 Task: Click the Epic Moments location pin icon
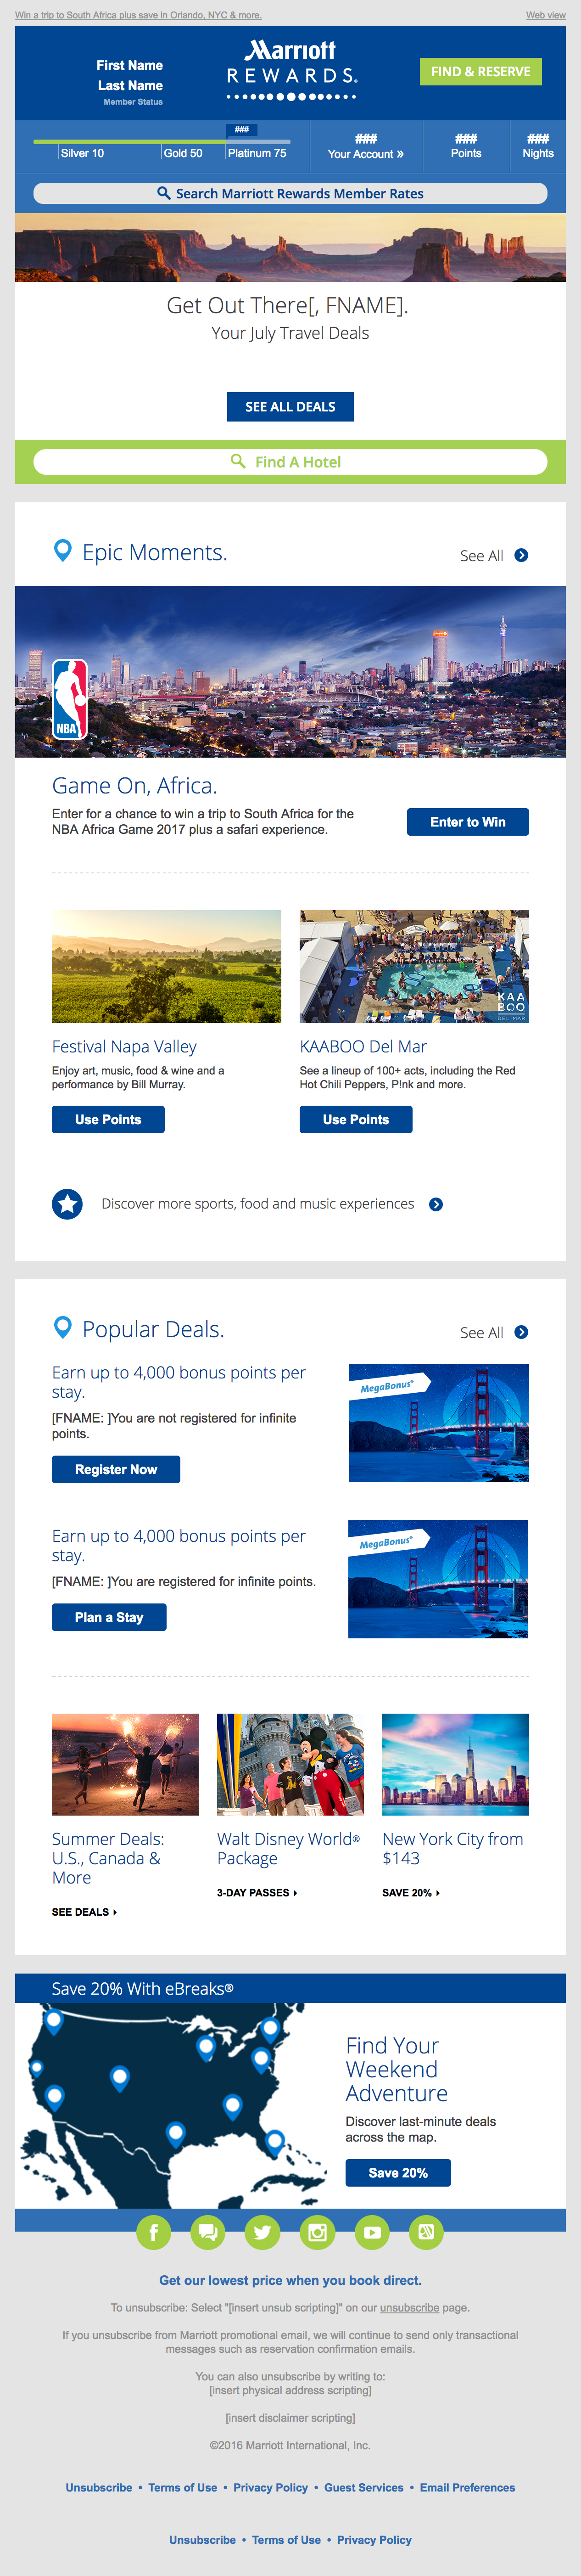pyautogui.click(x=62, y=551)
